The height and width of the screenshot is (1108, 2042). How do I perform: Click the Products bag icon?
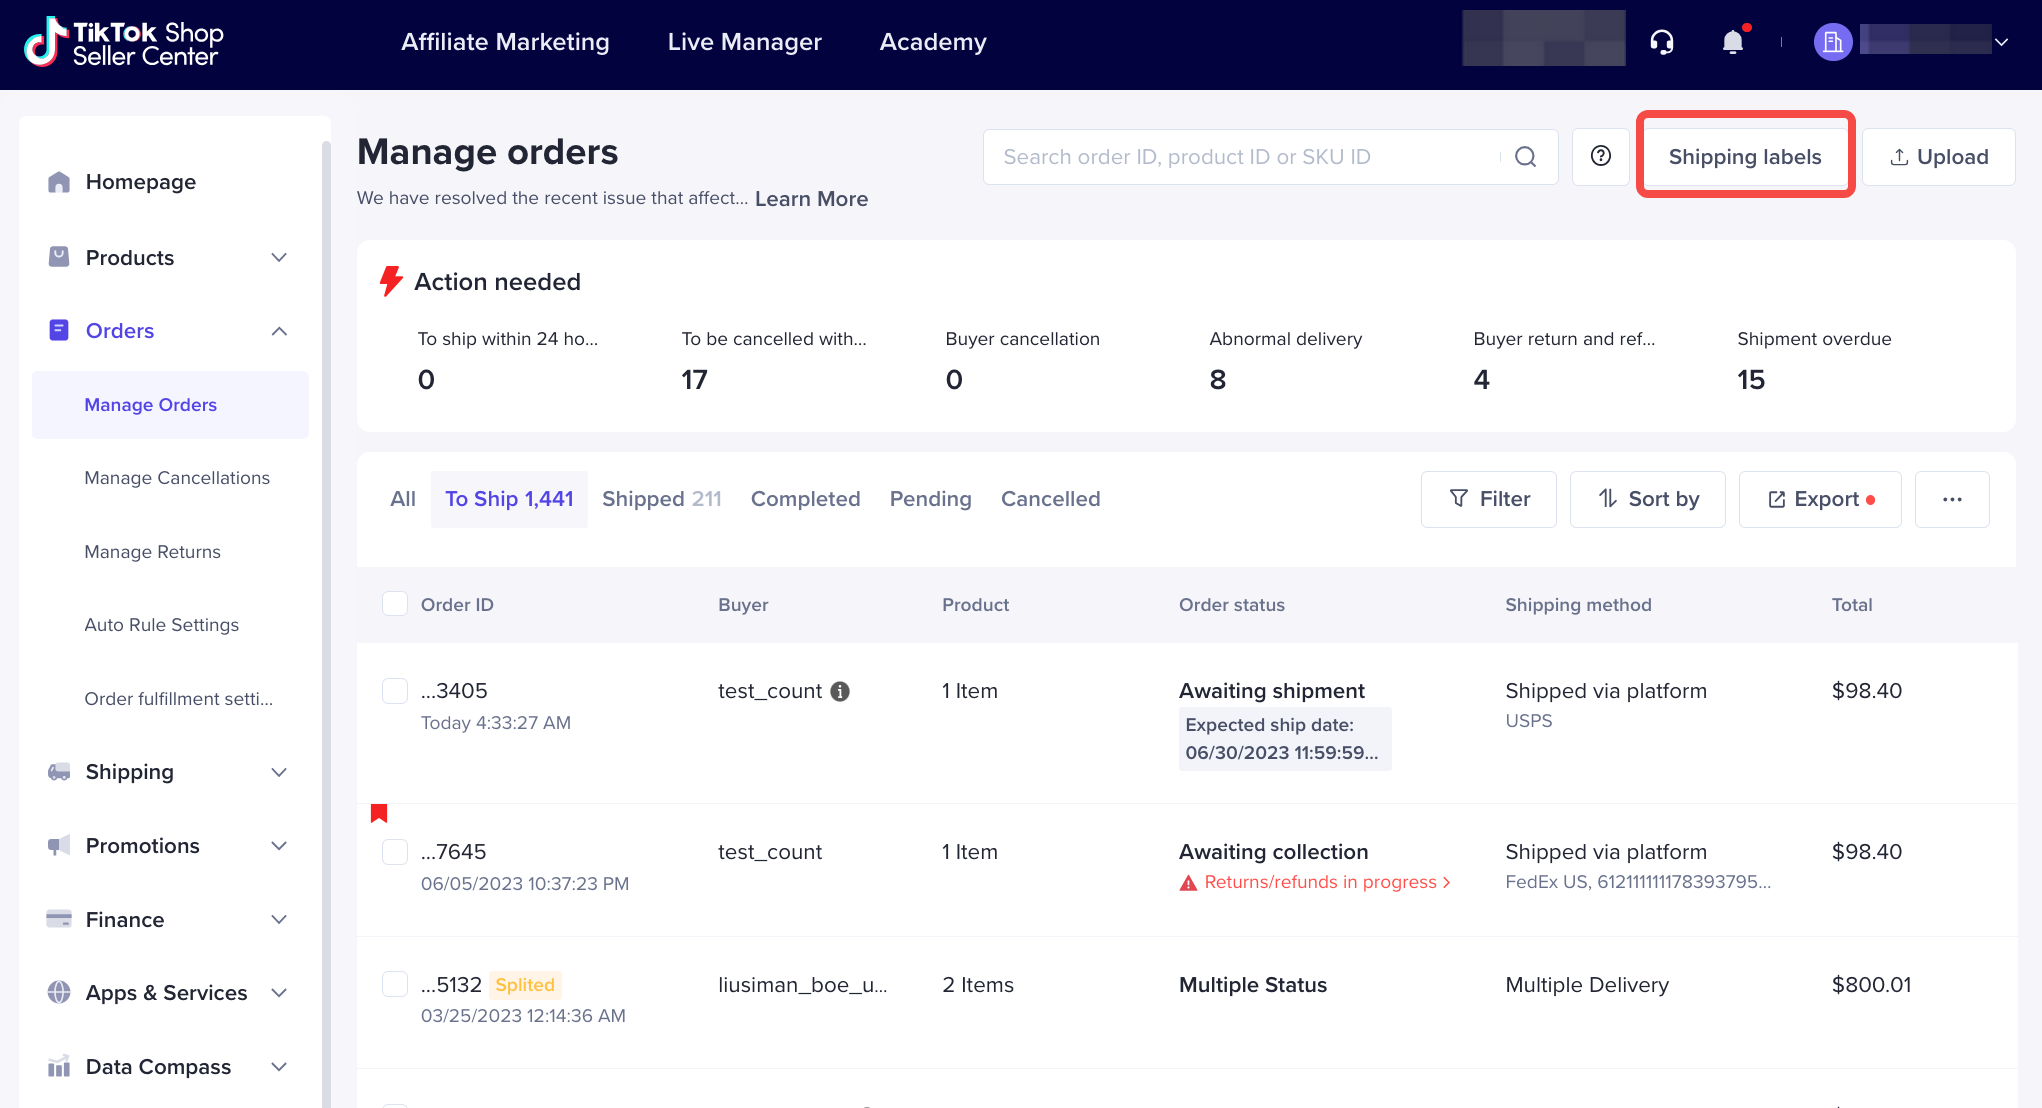(59, 257)
